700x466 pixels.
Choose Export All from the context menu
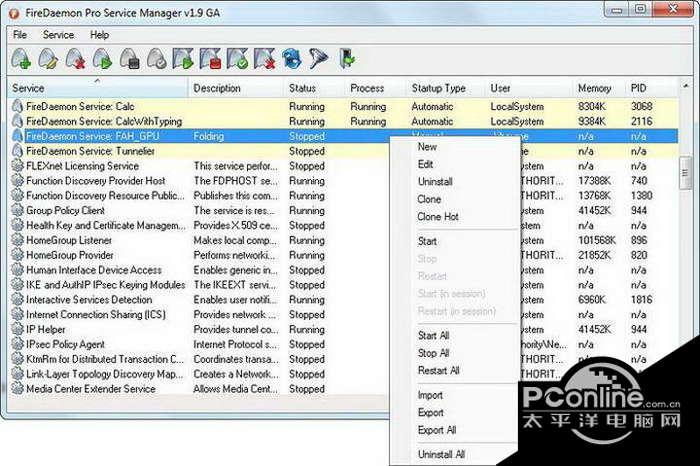(x=437, y=430)
